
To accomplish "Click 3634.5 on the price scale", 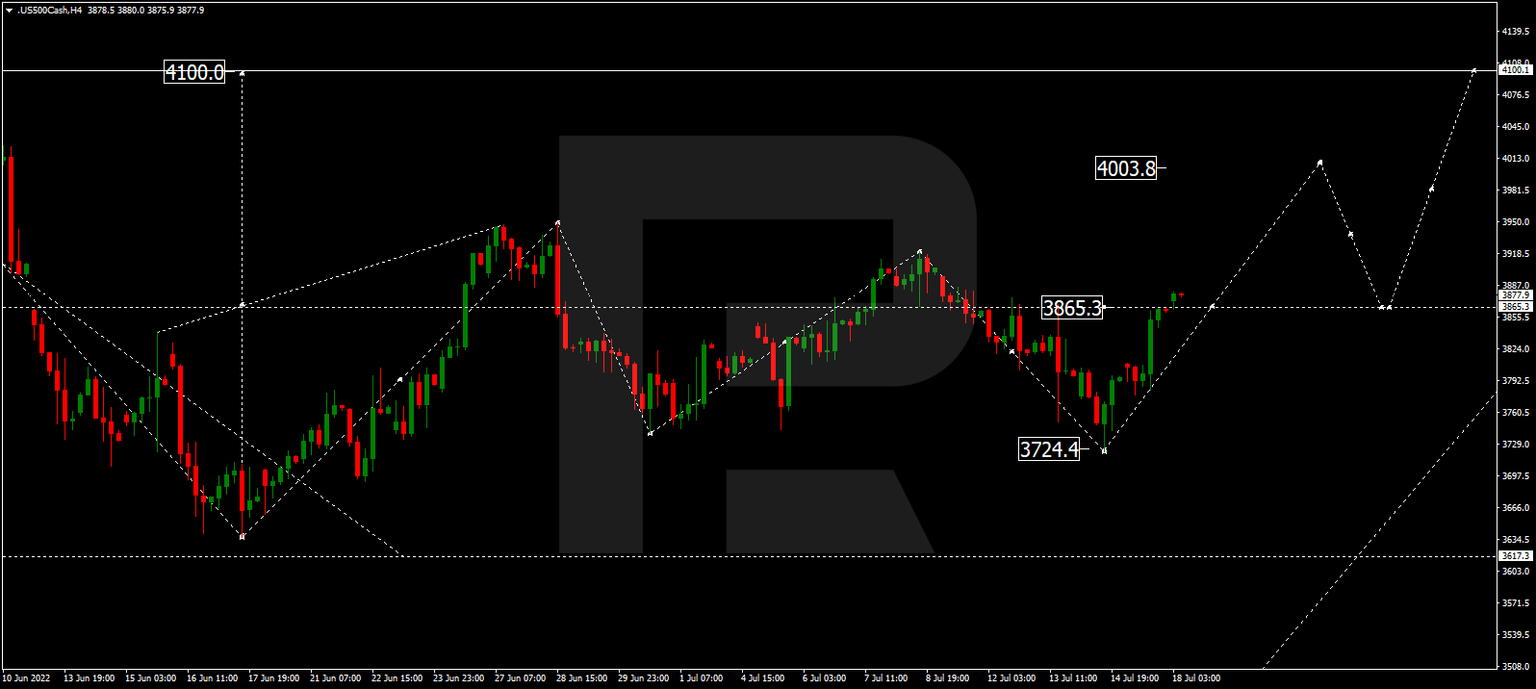I will point(1515,539).
